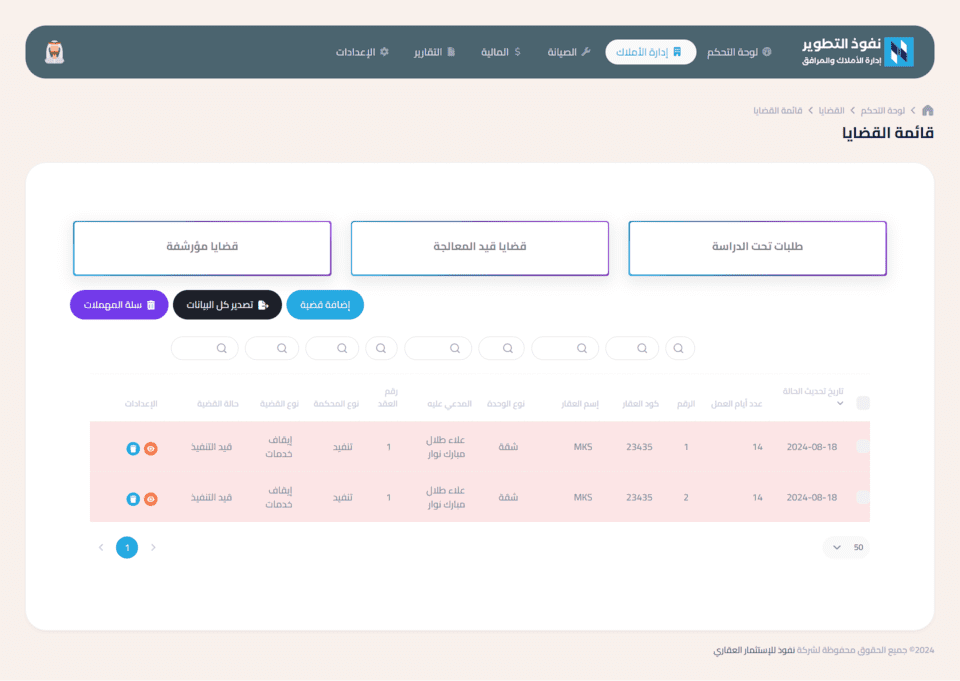Open the إدارة الأملاك navigation menu

click(651, 52)
